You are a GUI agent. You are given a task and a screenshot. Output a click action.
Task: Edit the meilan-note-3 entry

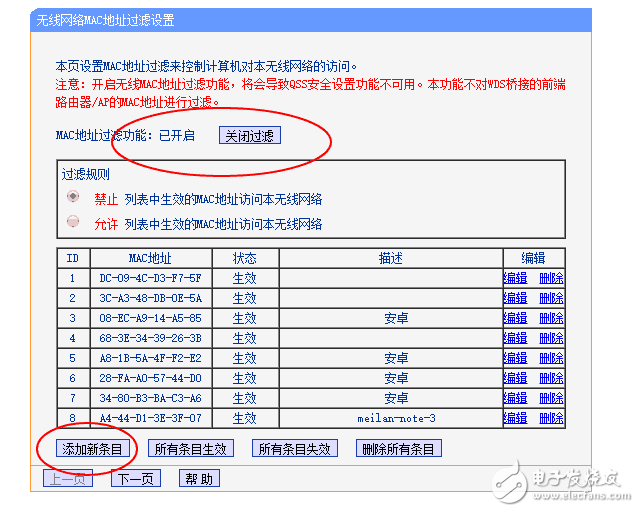click(x=515, y=418)
